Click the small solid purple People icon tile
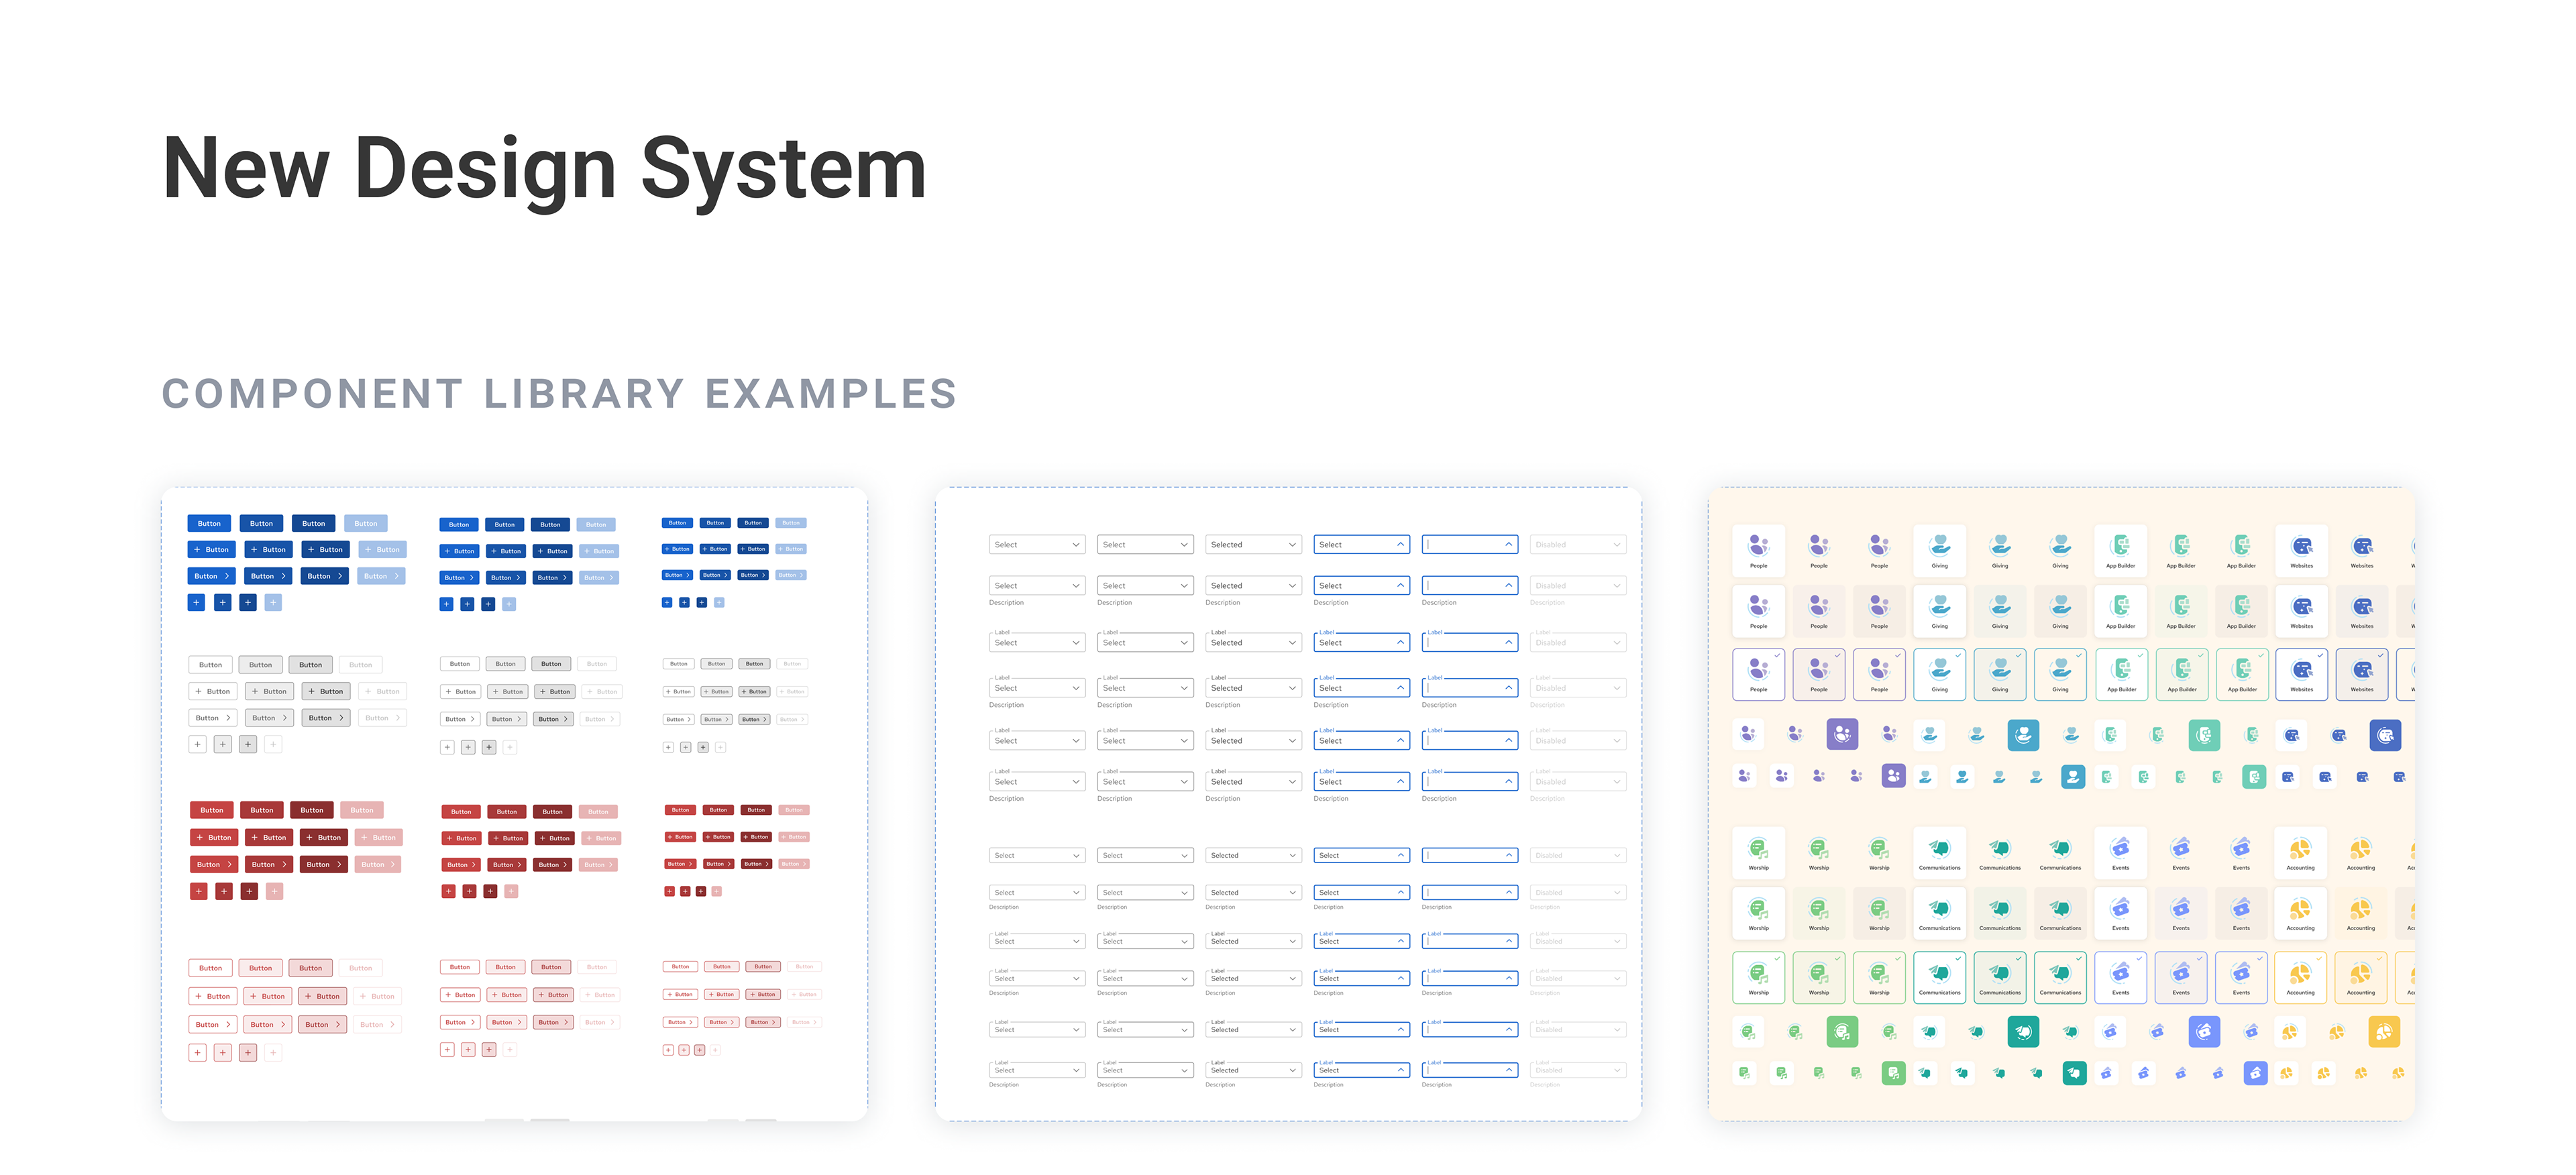Viewport: 2576px width, 1175px height. point(1893,776)
